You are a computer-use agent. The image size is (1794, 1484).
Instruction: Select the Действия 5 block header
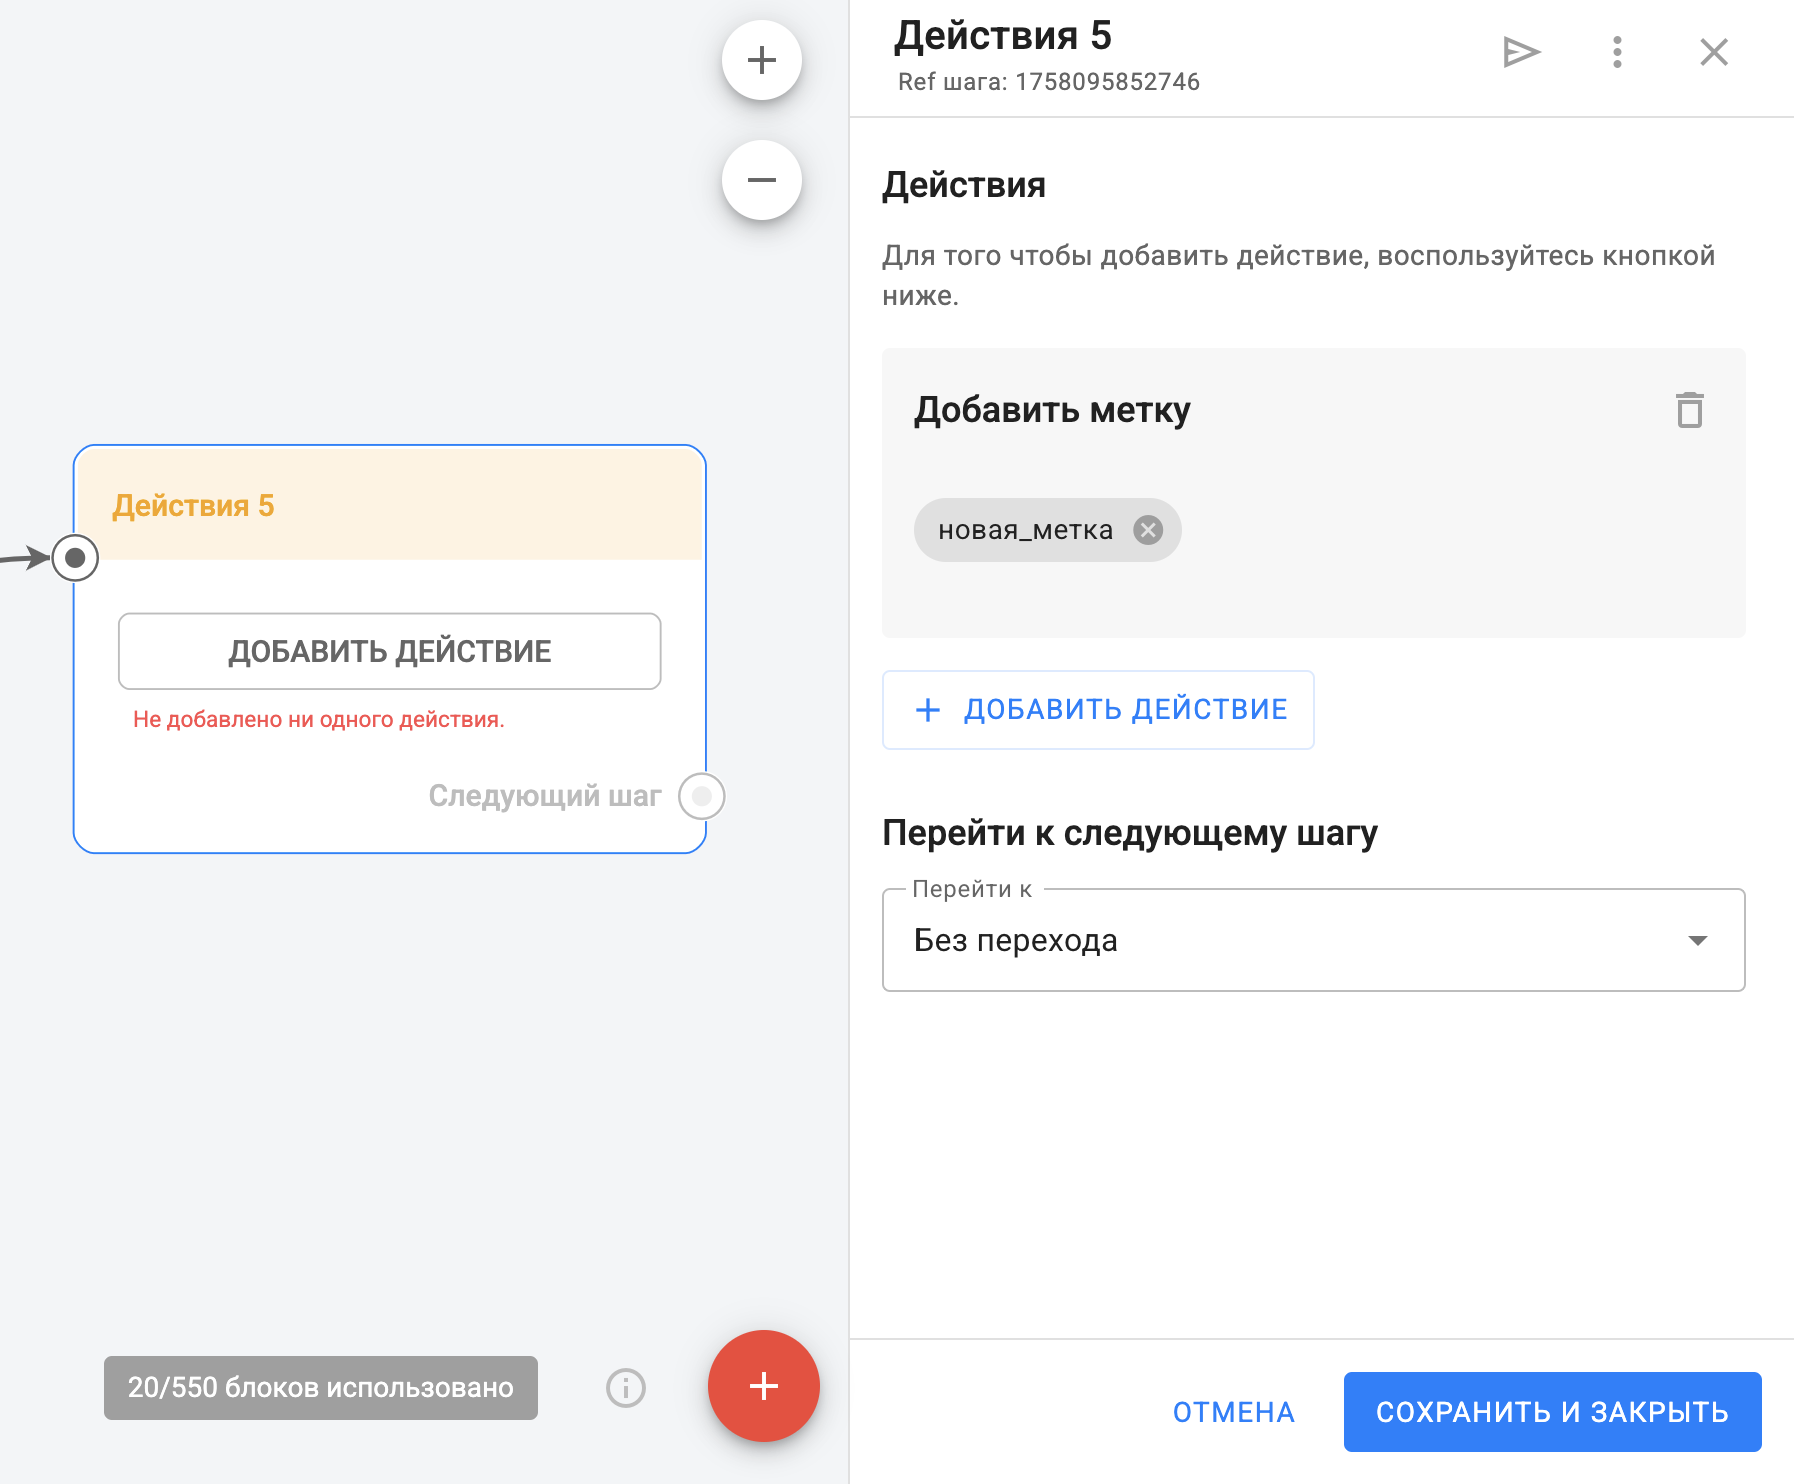pos(390,505)
